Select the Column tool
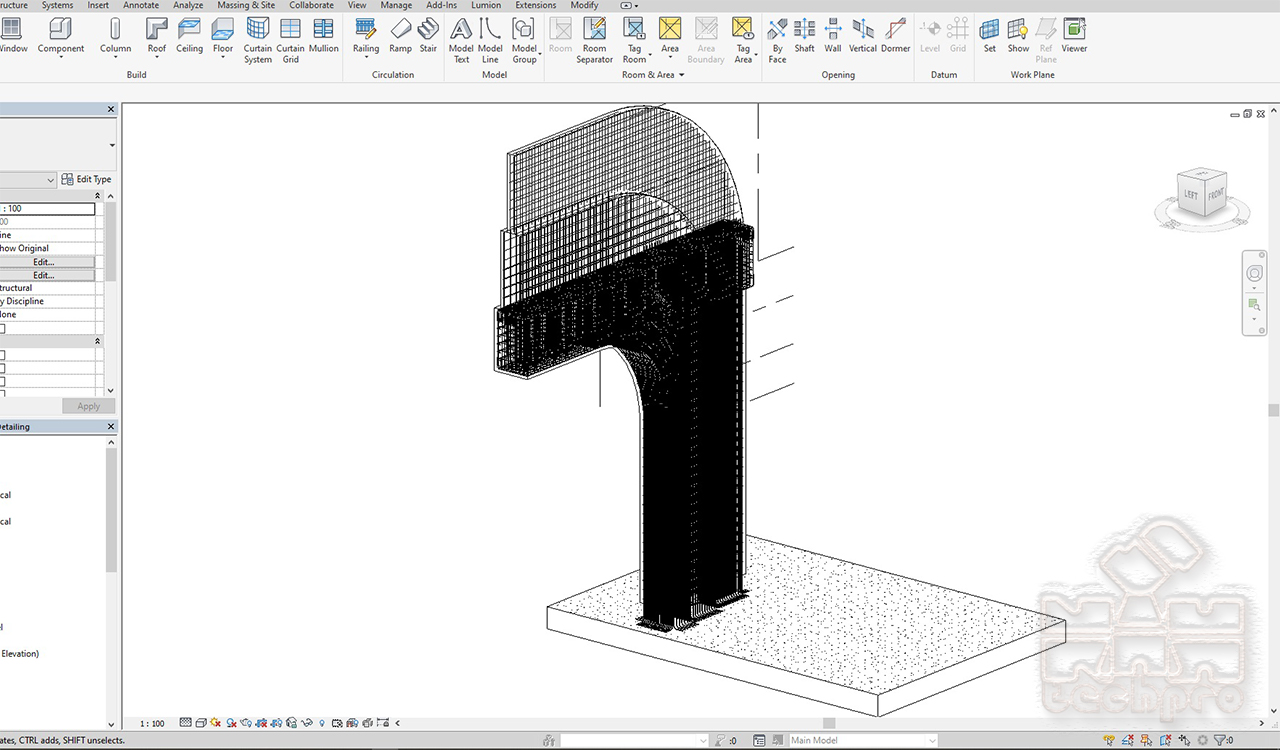The width and height of the screenshot is (1280, 750). (115, 36)
